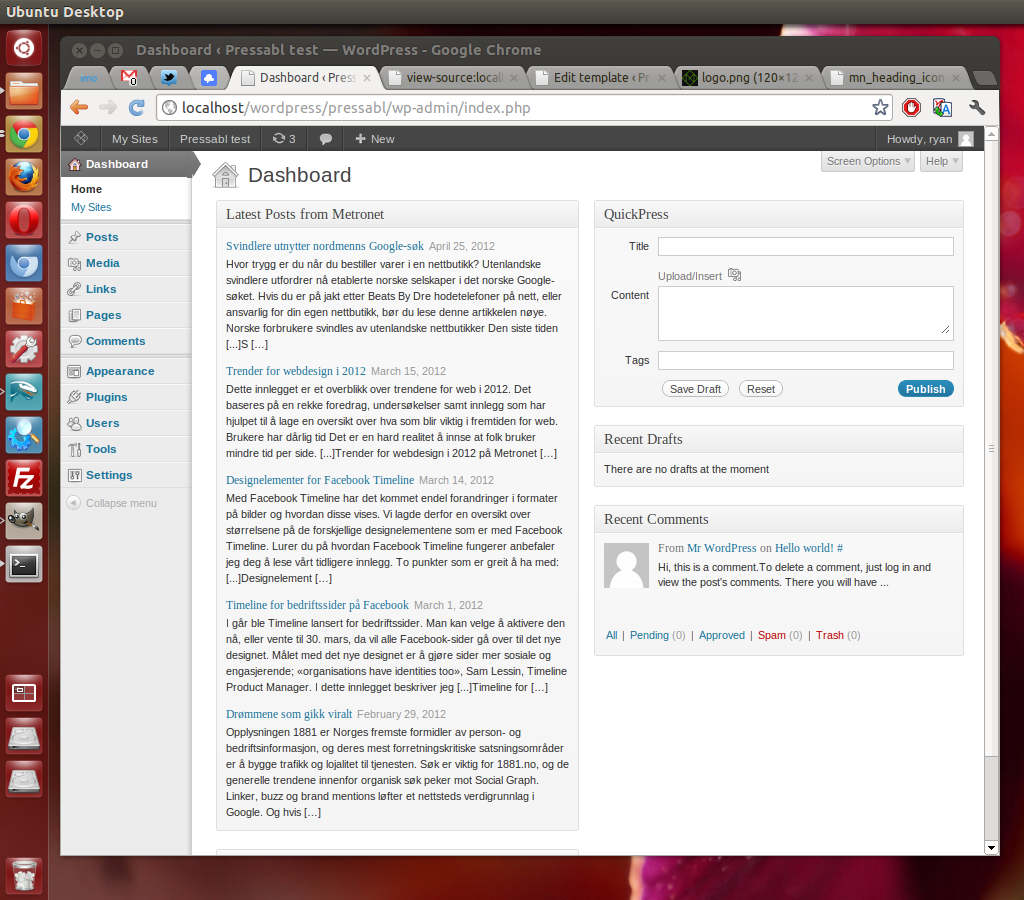Click the Users icon in the sidebar
The height and width of the screenshot is (900, 1024).
pyautogui.click(x=74, y=423)
